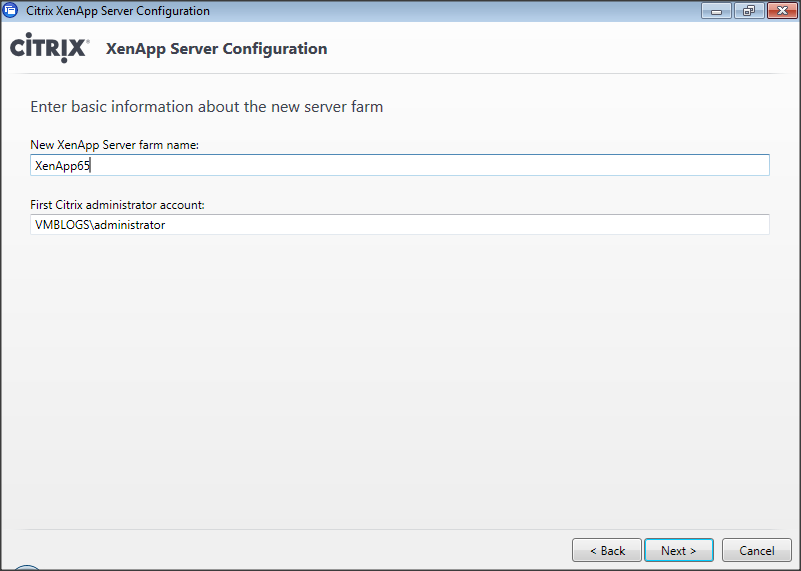
Task: Click the 'First Citrix administrator account:' label
Action: tap(118, 205)
